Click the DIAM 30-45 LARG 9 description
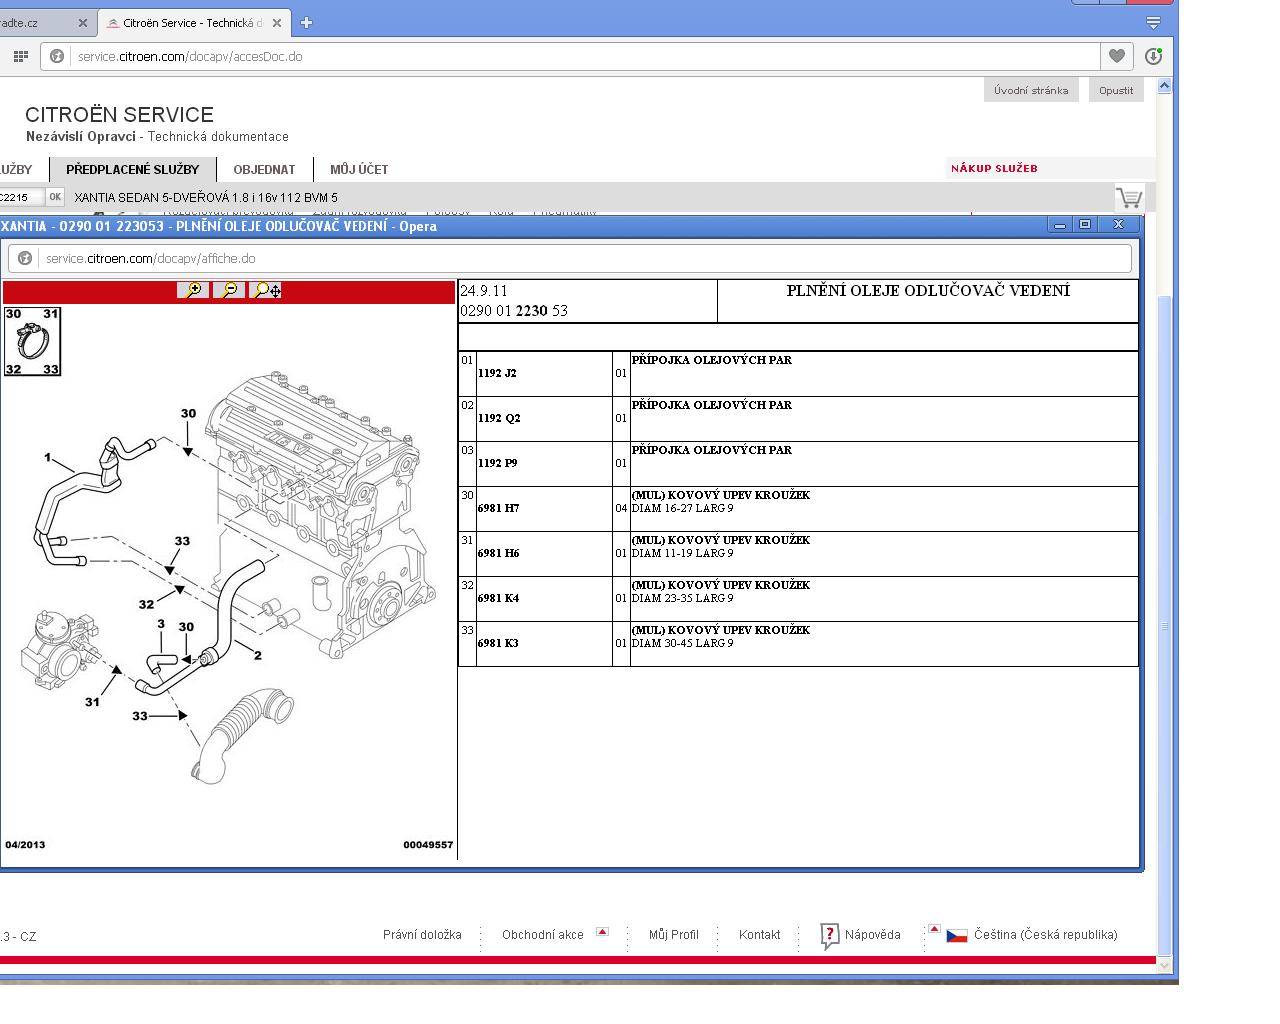Screen dimensions: 1280x1024 682,643
